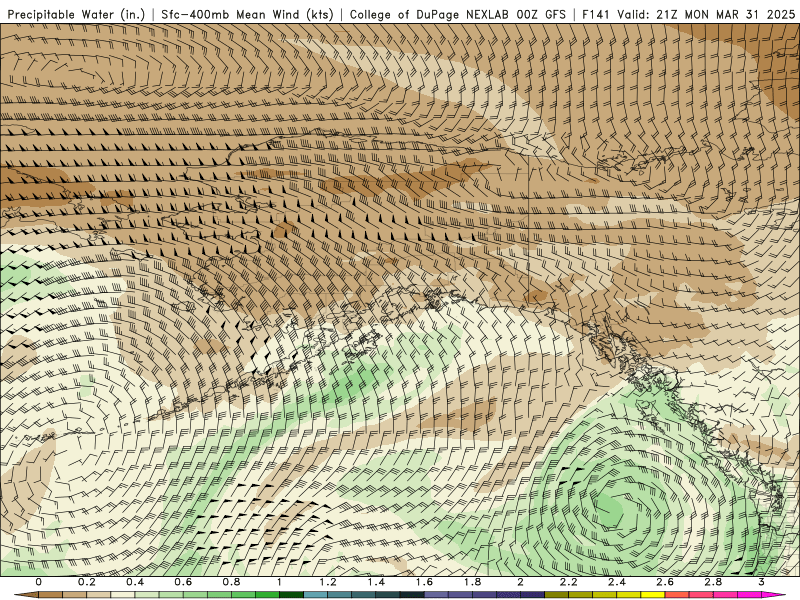Click the colorbar label '1.8'

[x=472, y=582]
